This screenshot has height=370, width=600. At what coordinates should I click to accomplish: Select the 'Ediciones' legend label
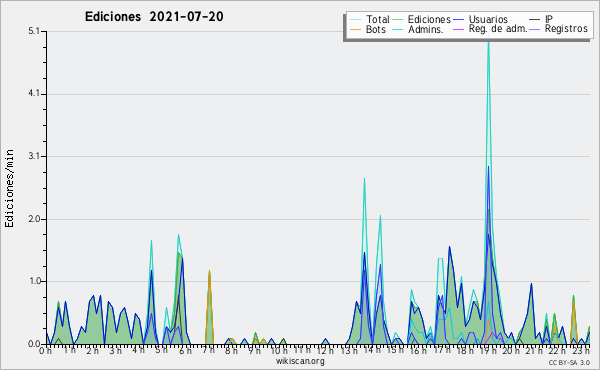(429, 19)
